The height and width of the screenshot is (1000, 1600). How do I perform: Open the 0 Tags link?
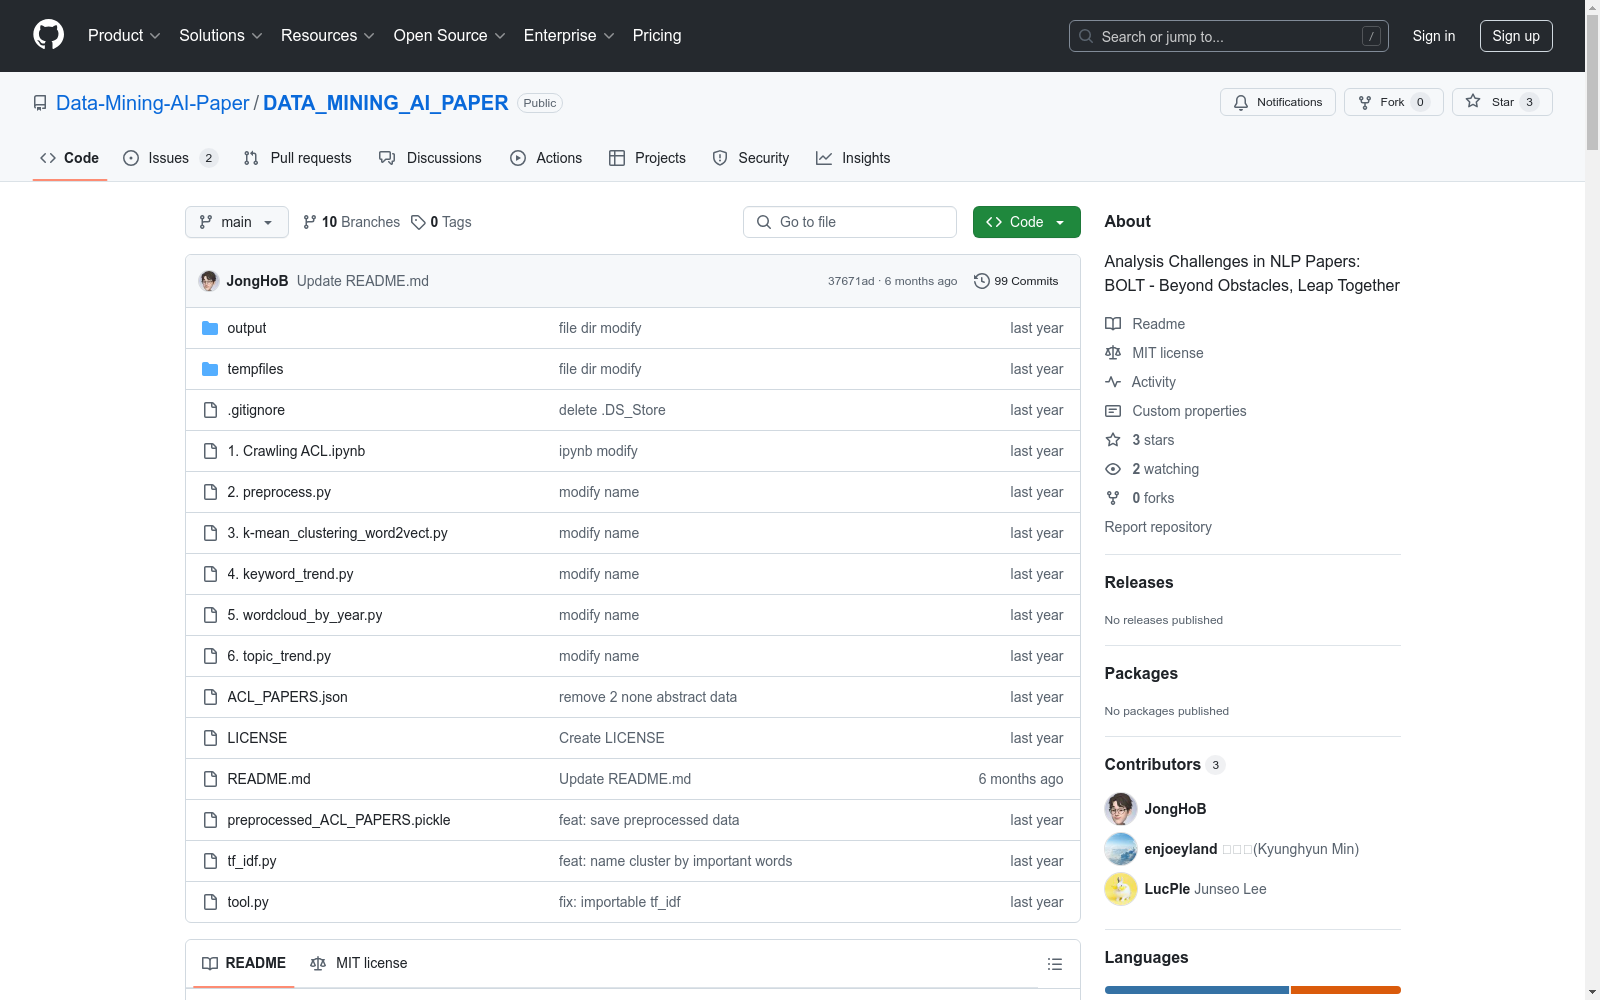coord(441,222)
